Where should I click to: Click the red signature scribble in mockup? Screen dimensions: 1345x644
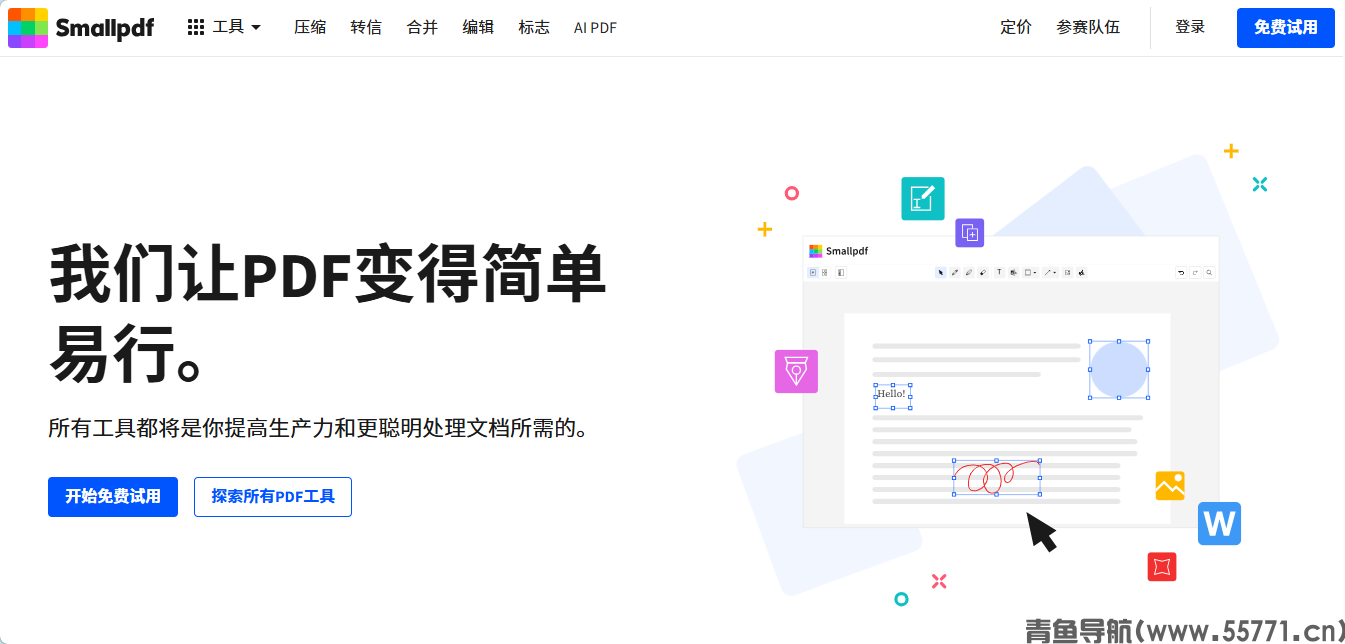[x=996, y=478]
